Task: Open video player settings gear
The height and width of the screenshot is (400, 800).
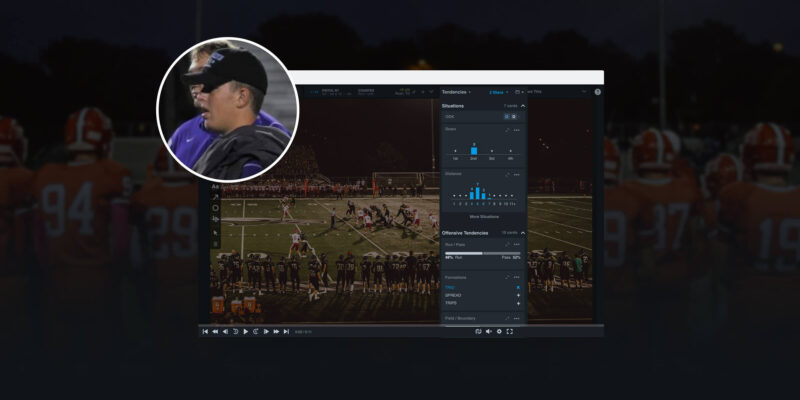Action: pyautogui.click(x=499, y=331)
